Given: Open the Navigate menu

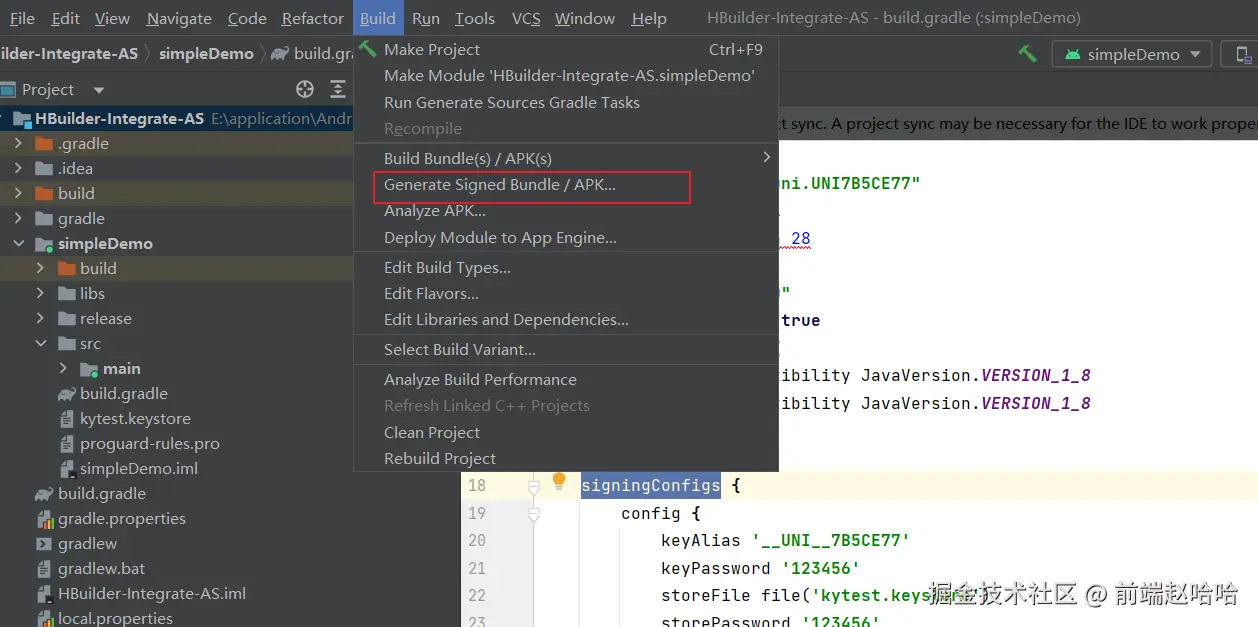Looking at the screenshot, I should pos(179,18).
